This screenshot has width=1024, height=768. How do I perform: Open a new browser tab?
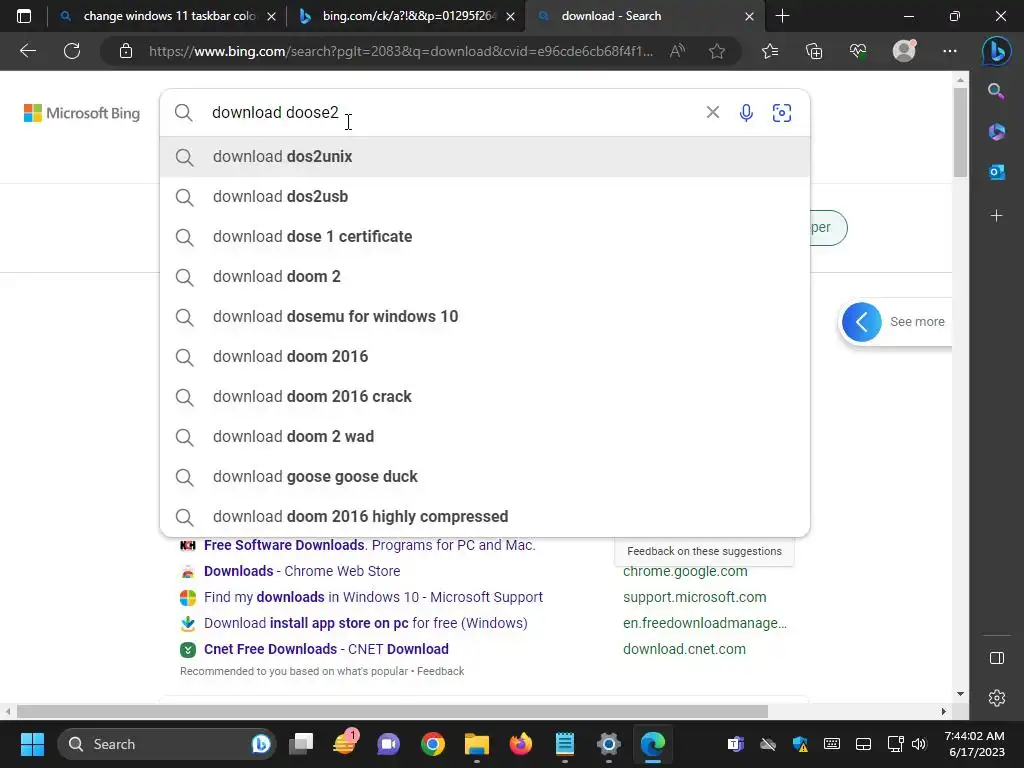(x=782, y=16)
